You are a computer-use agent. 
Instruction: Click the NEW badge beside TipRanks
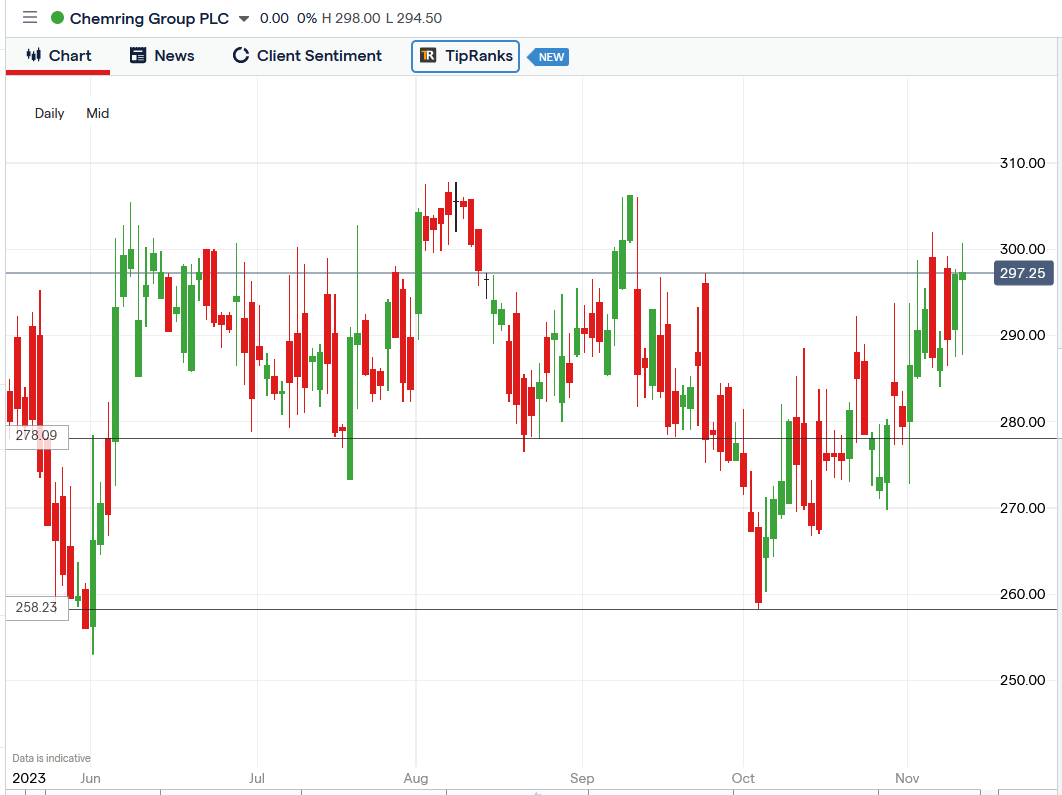point(549,57)
